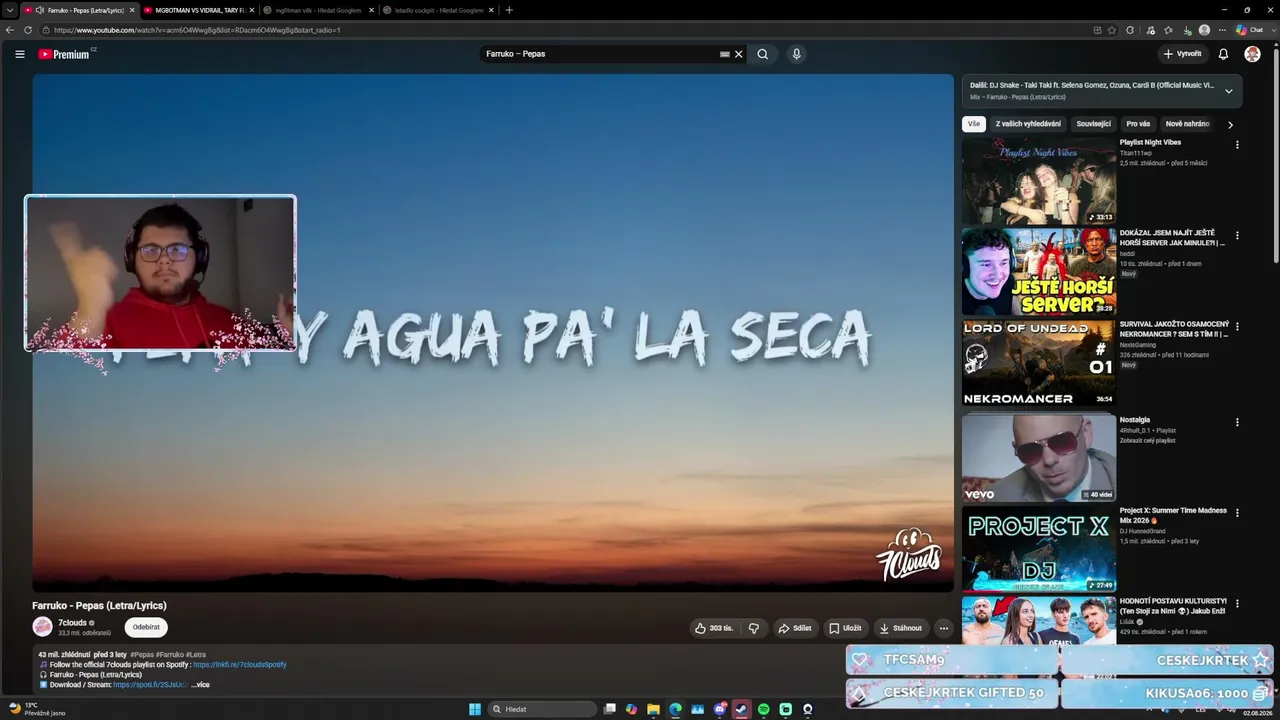Open options for Nostalgia playlist
Image resolution: width=1280 pixels, height=720 pixels.
[1237, 422]
